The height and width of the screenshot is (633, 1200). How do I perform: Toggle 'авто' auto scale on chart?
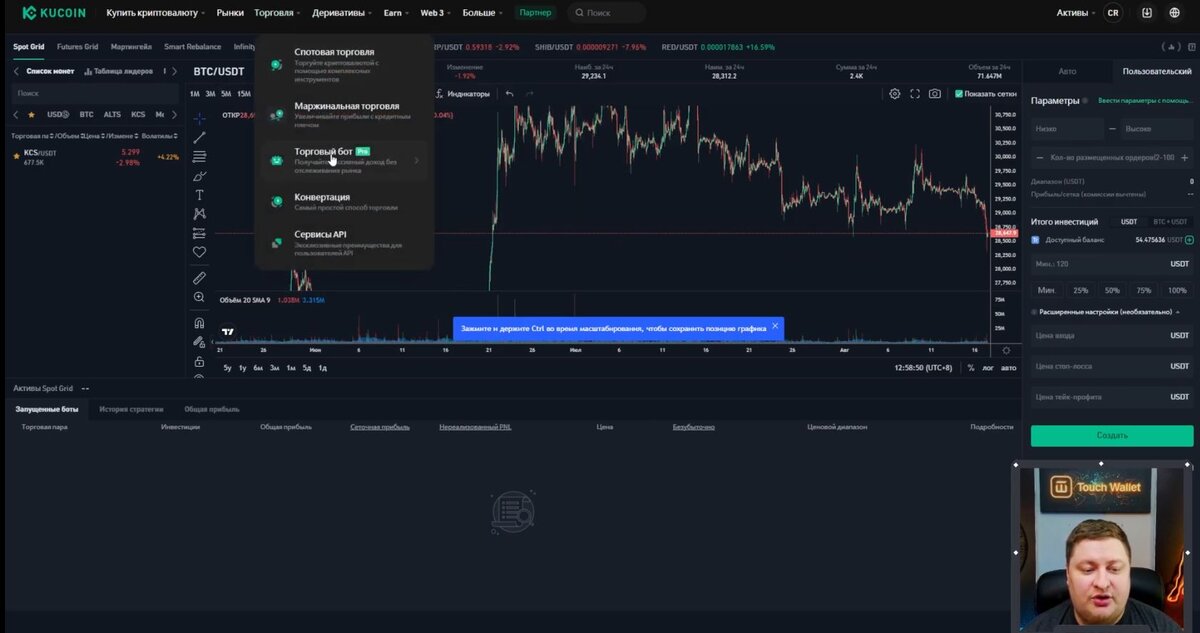point(1008,368)
